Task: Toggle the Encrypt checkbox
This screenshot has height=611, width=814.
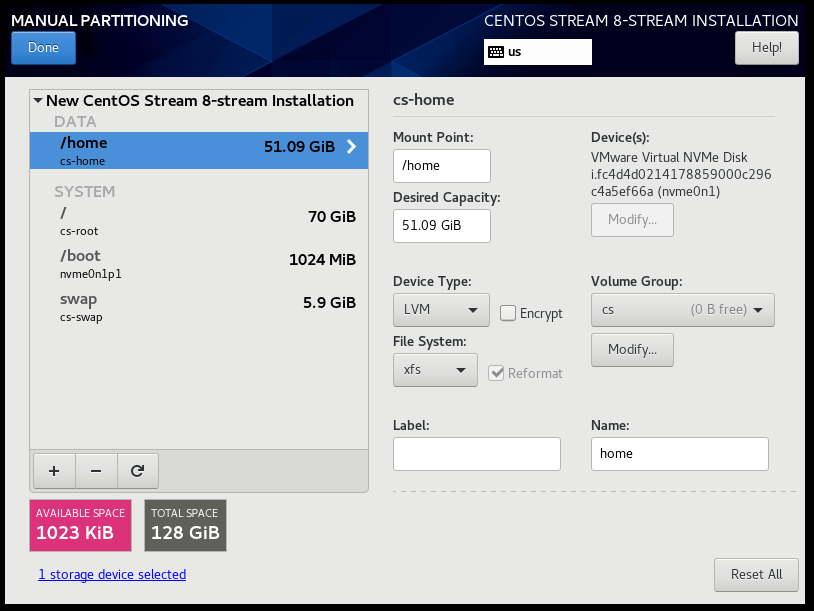Action: pyautogui.click(x=508, y=313)
